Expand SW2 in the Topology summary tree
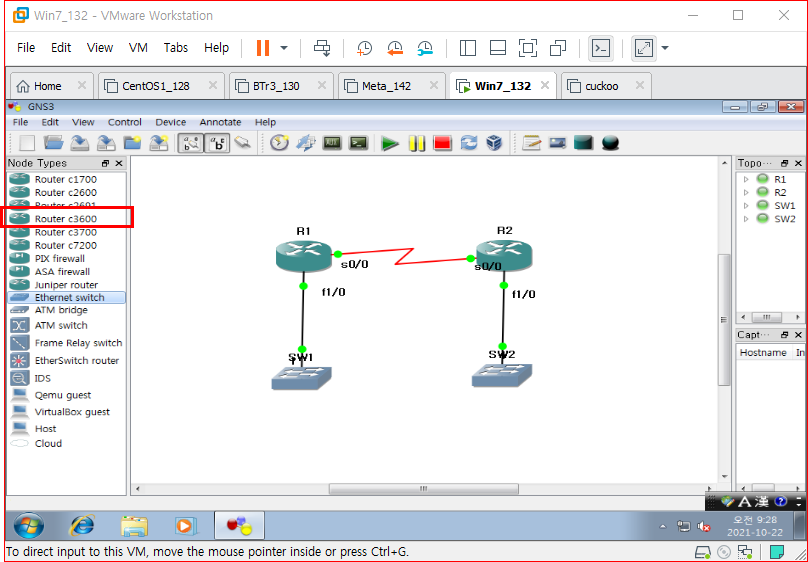Screen dimensions: 808x562 (x=745, y=218)
